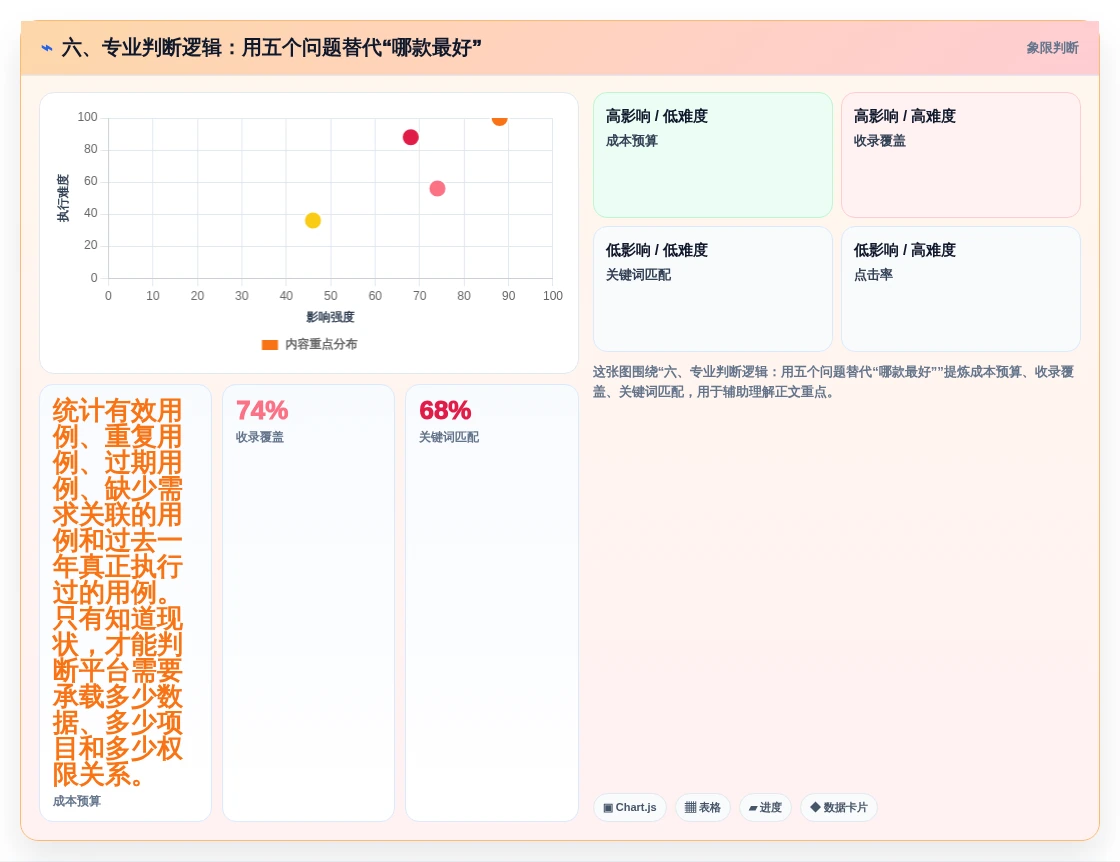Click the large orange text starting 统计有效用例
1120x862 pixels.
click(117, 593)
